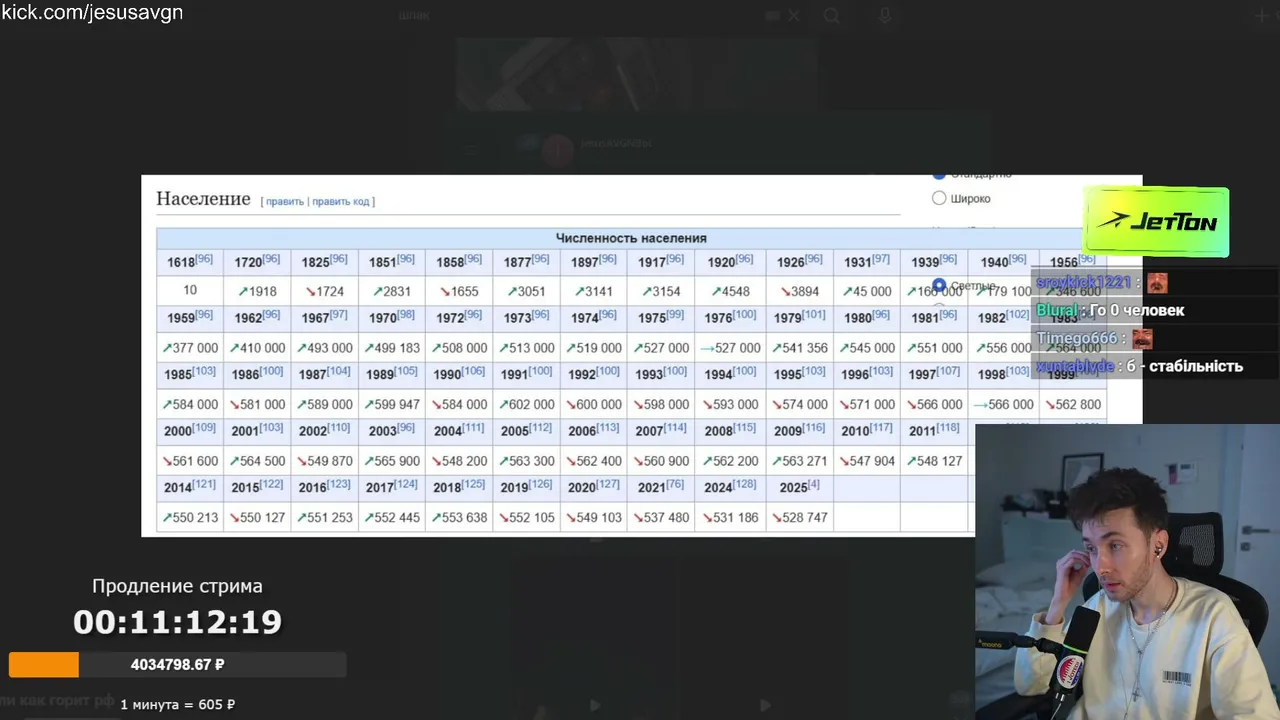This screenshot has height=720, width=1280.
Task: Open reference [112] next to year 2005
Action: [x=541, y=427]
